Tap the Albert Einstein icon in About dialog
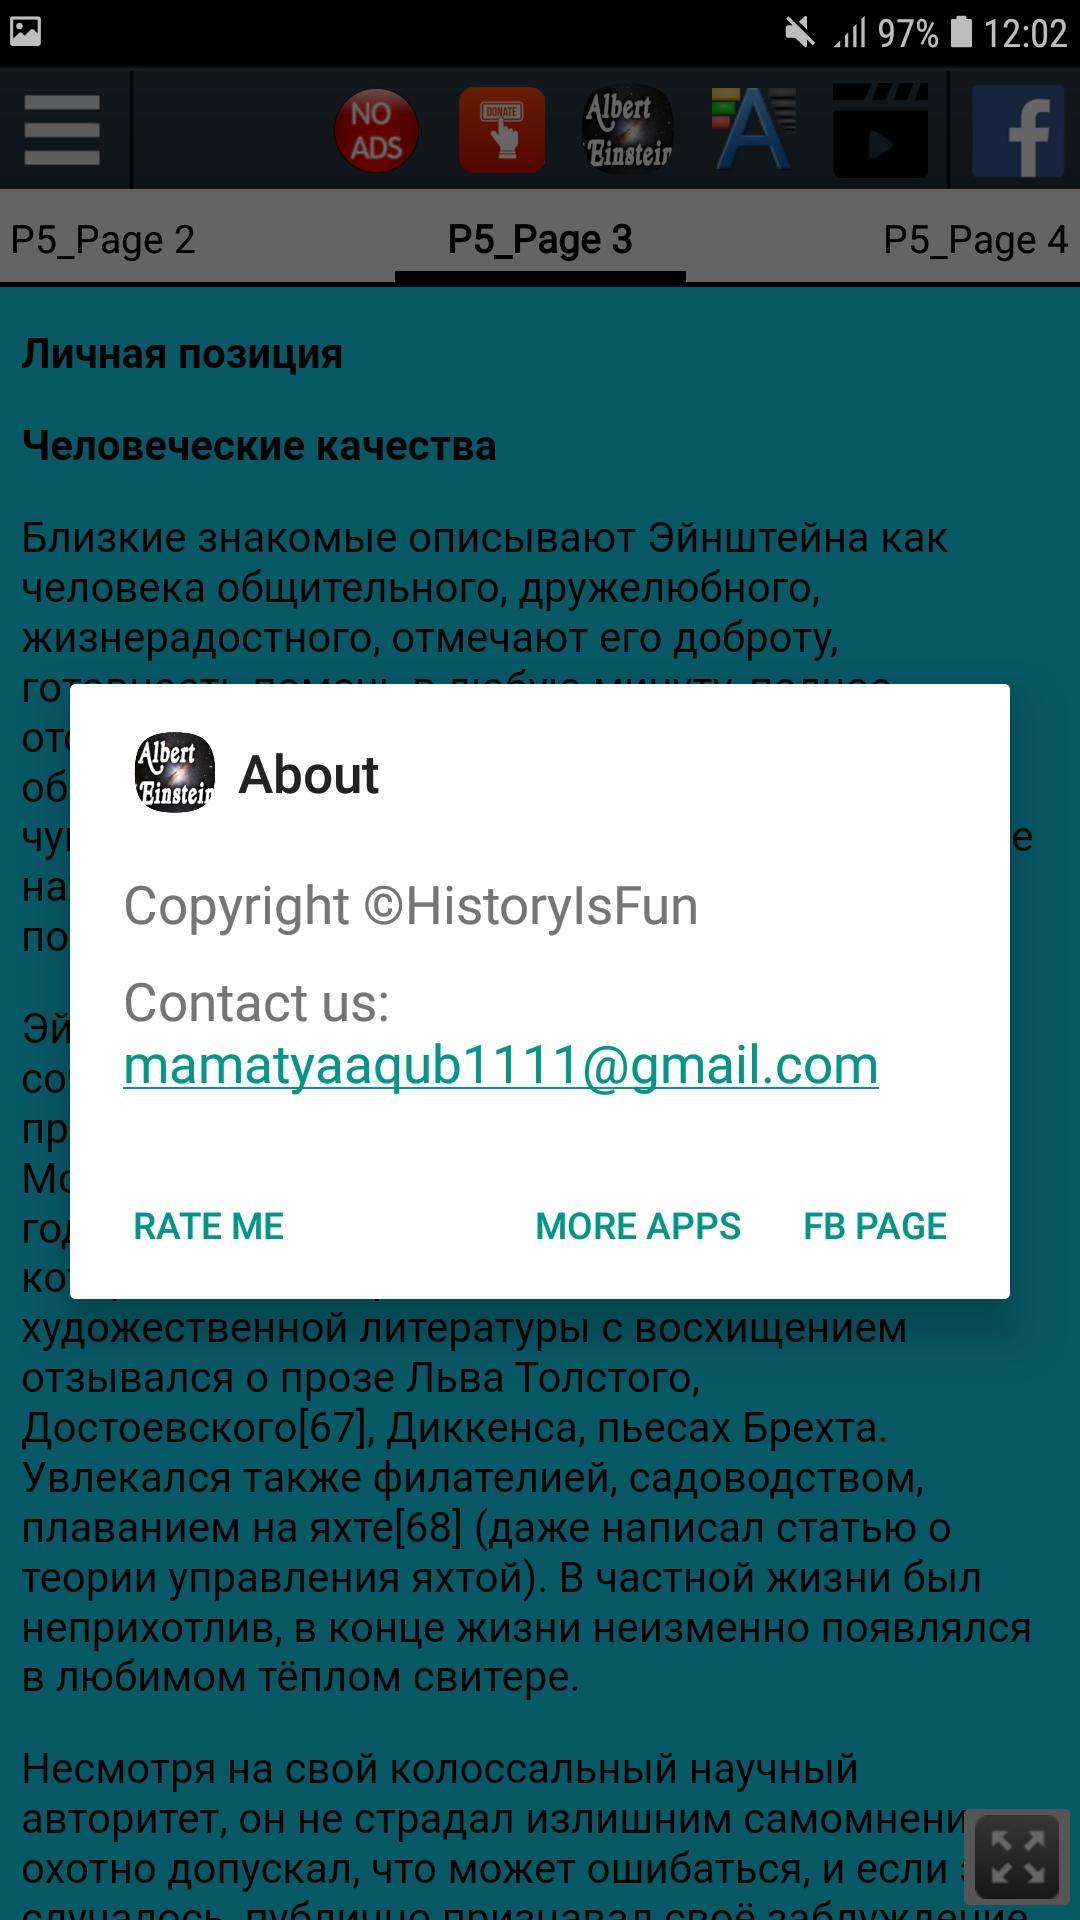This screenshot has width=1080, height=1920. click(175, 773)
